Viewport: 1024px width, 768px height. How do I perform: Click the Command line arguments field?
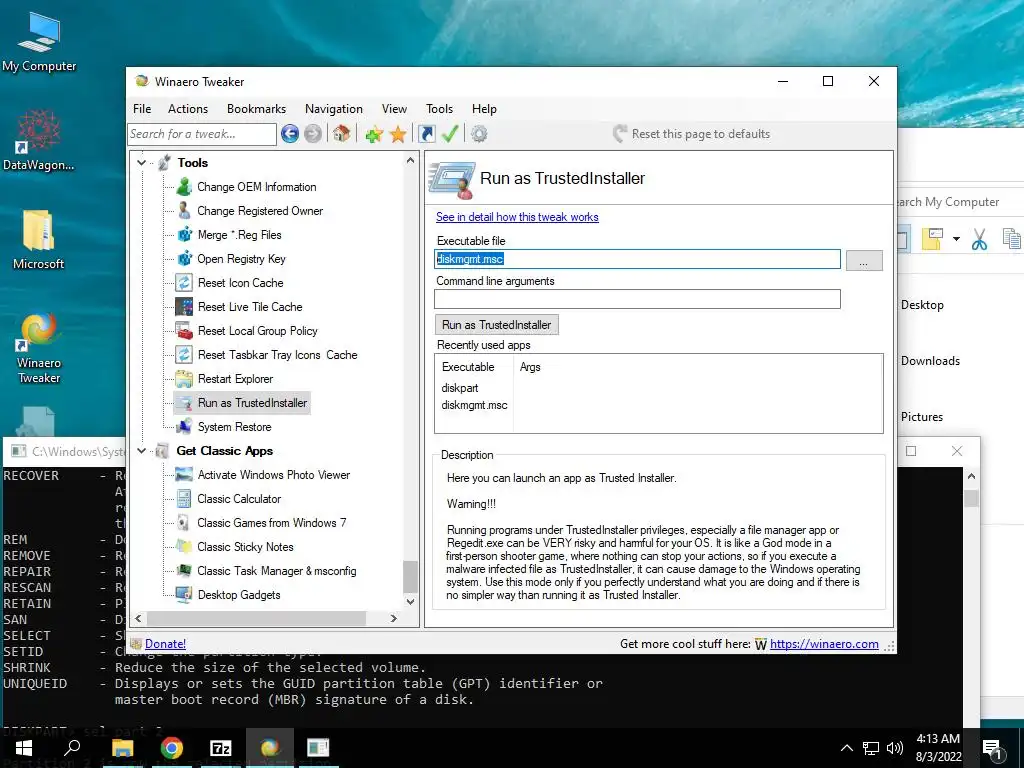(x=637, y=299)
